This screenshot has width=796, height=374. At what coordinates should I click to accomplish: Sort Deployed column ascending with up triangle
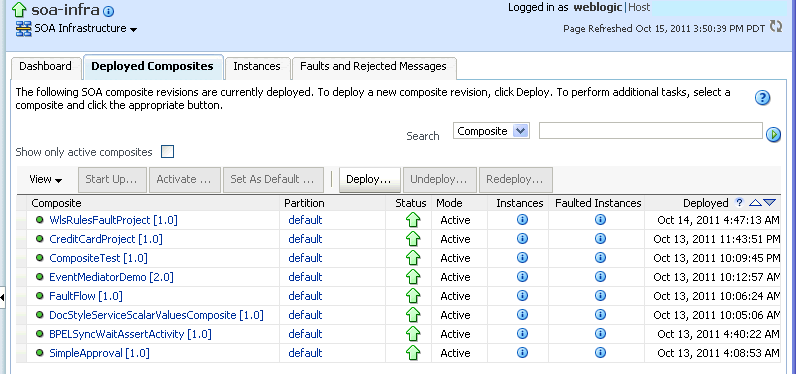tap(755, 203)
